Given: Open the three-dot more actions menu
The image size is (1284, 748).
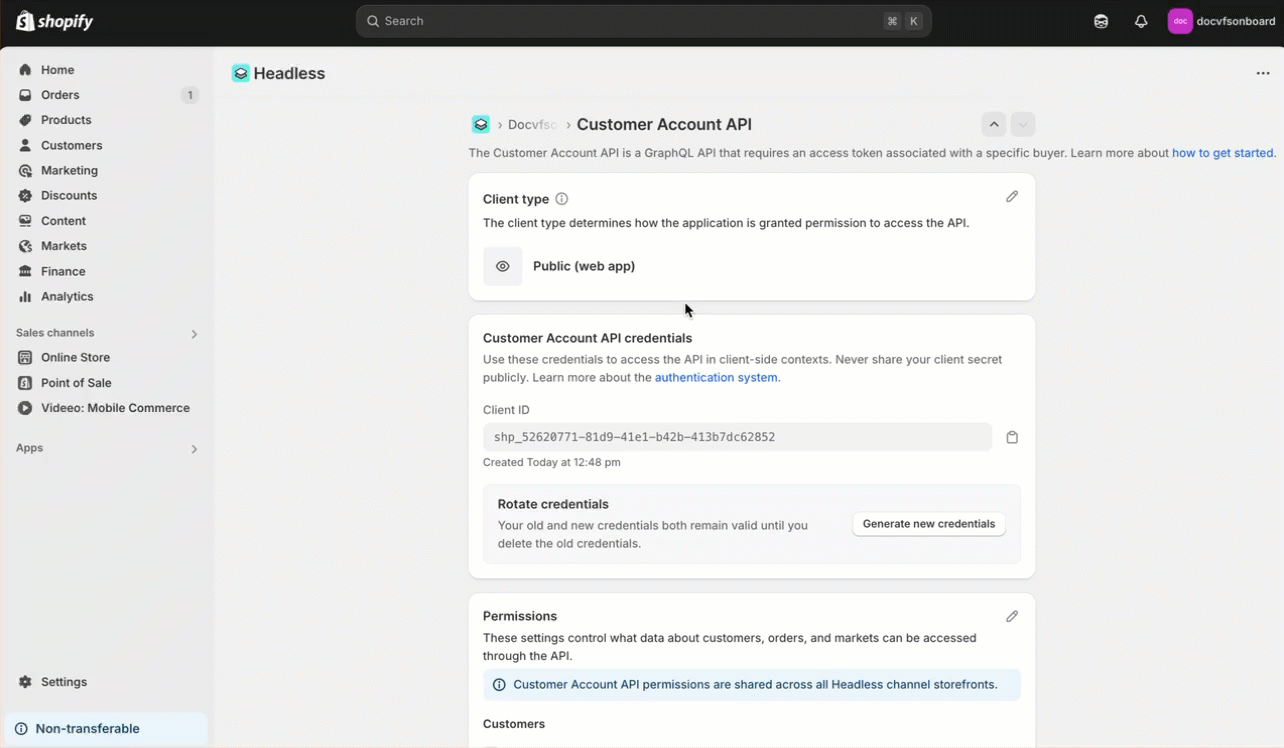Looking at the screenshot, I should coord(1262,73).
